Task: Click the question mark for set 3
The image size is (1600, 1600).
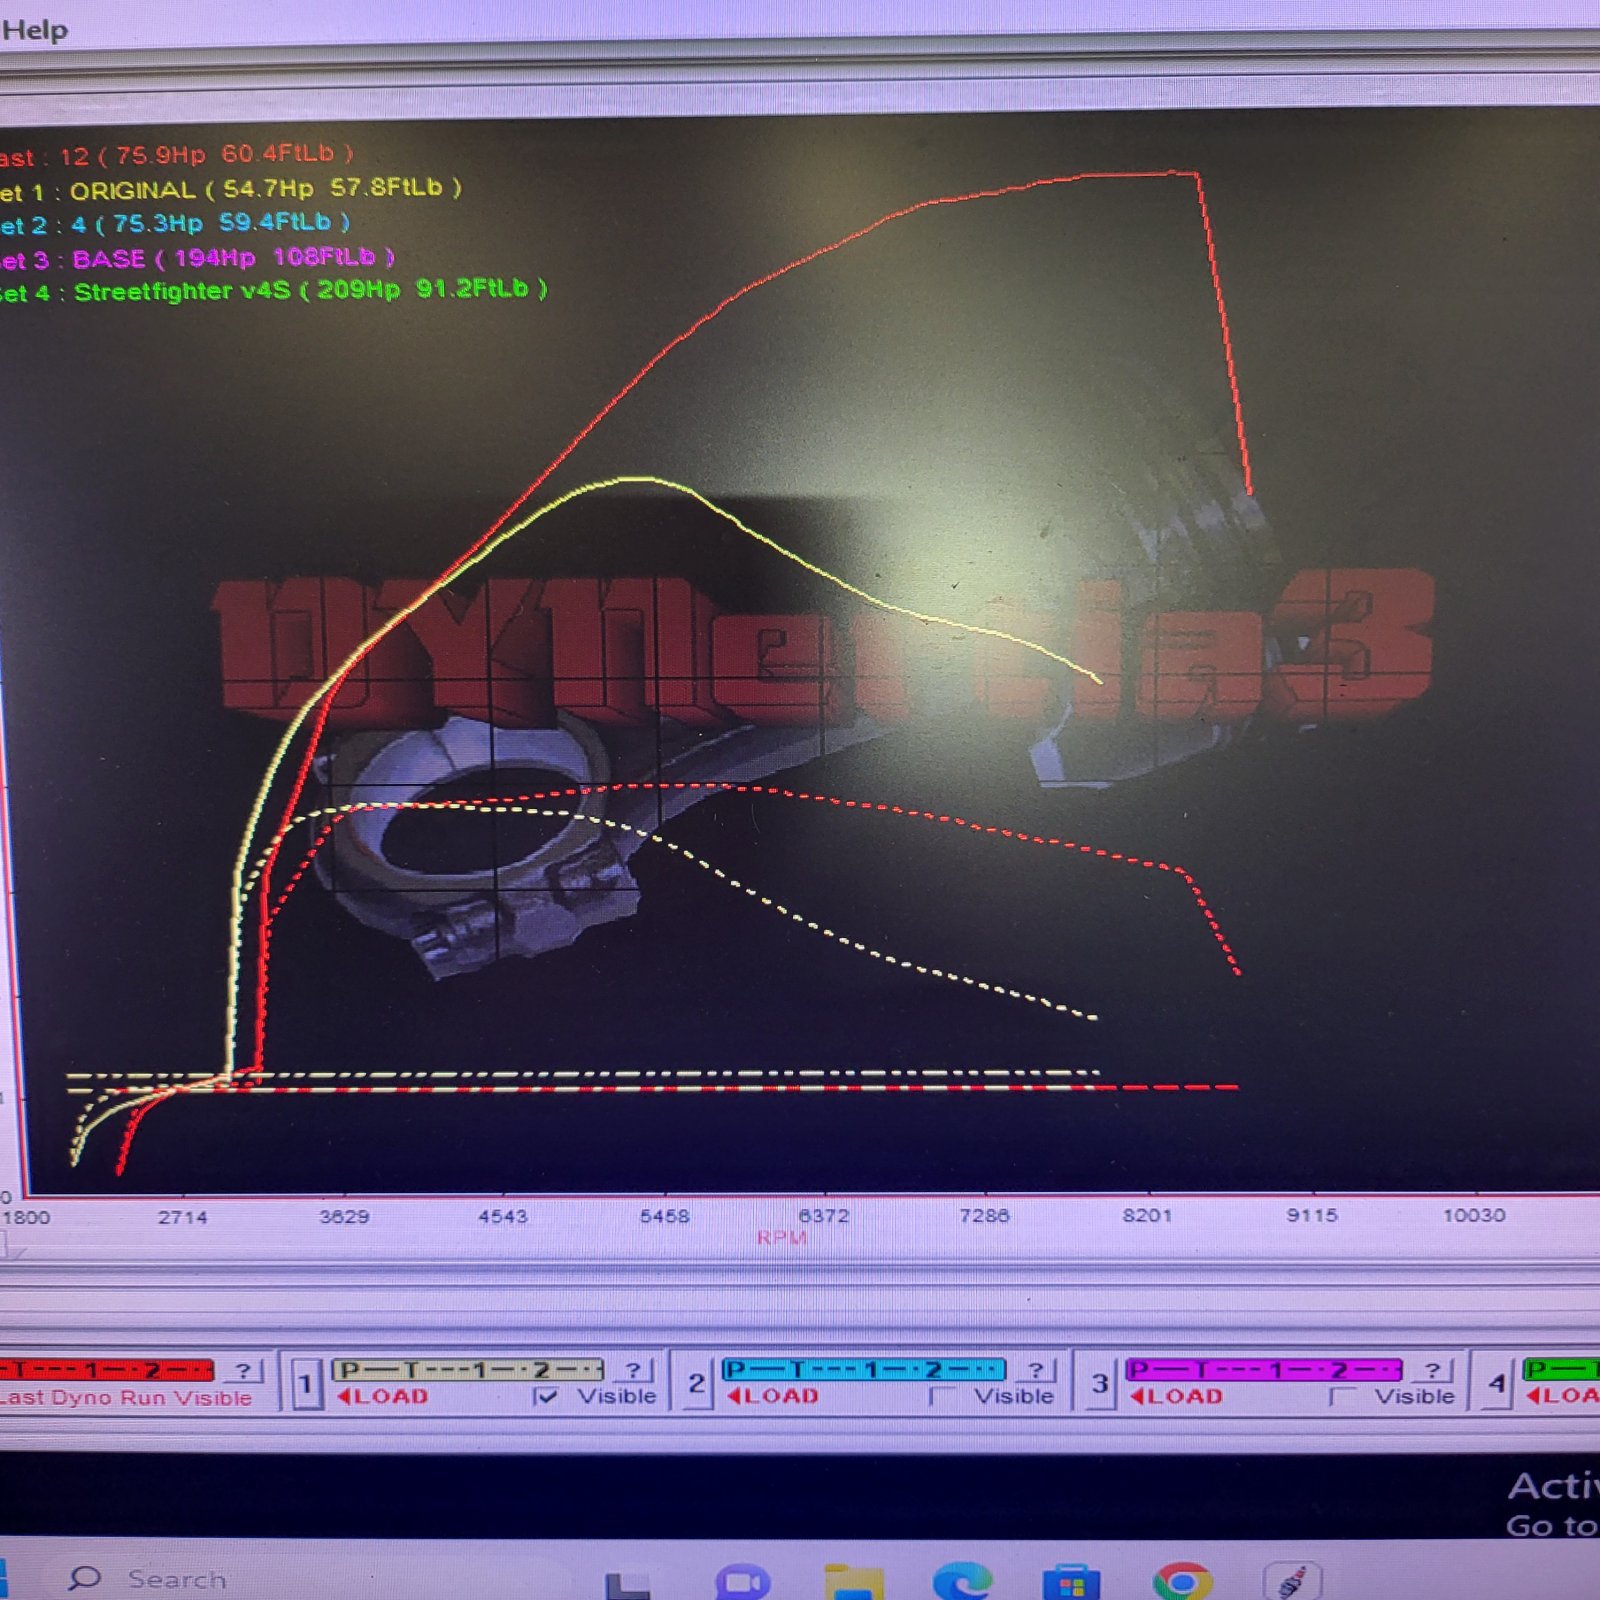Action: [1432, 1369]
